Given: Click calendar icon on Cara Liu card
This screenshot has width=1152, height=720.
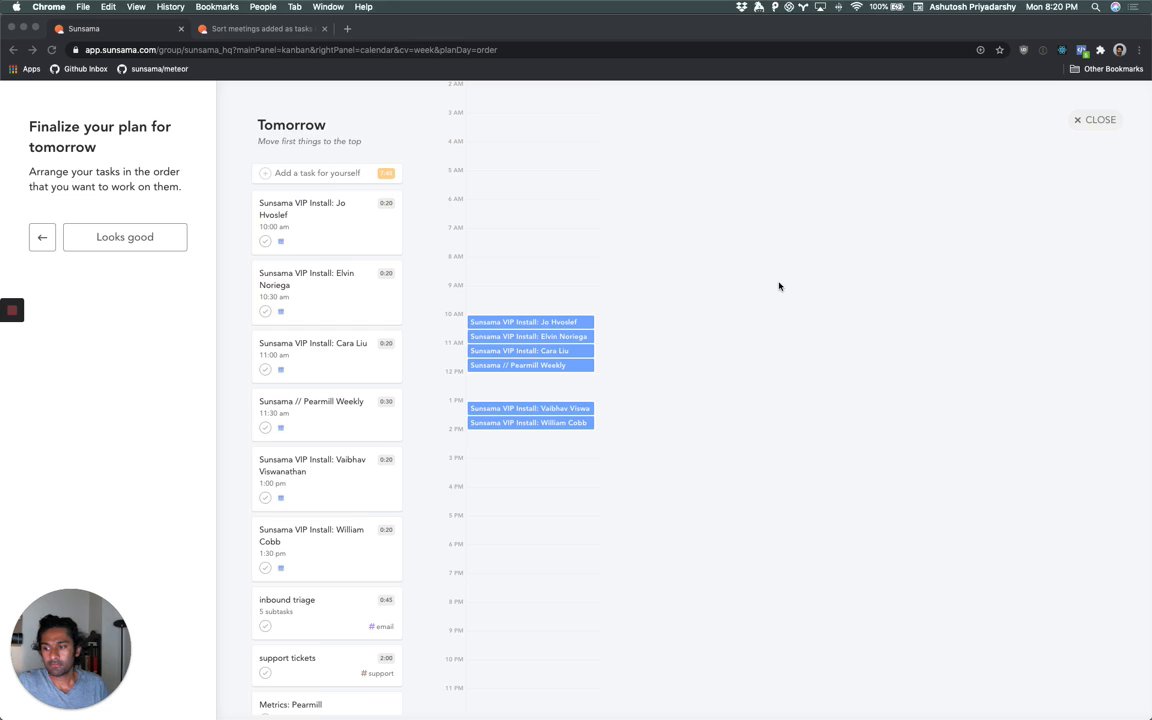Looking at the screenshot, I should (x=281, y=370).
